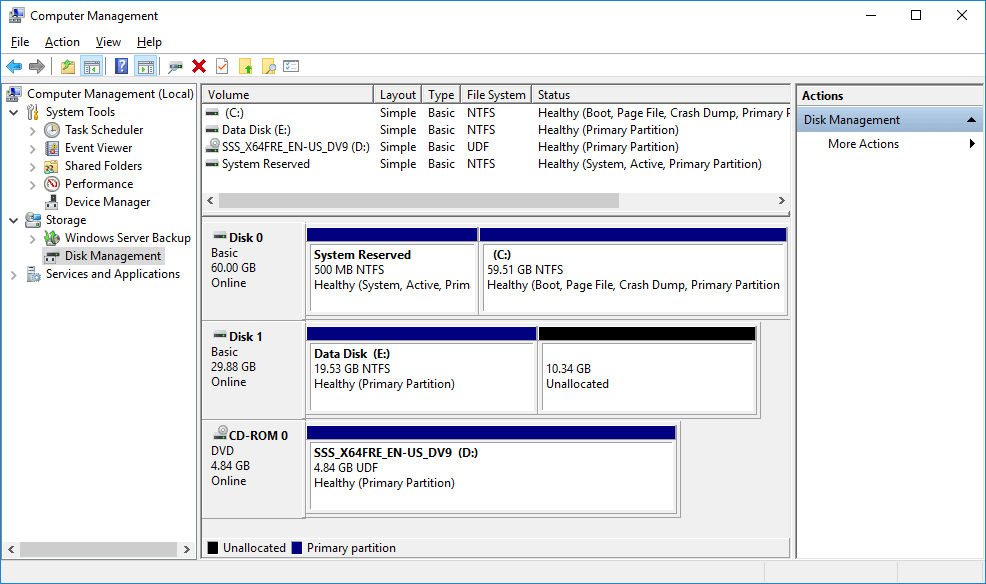The width and height of the screenshot is (986, 584).
Task: Open the Help menu
Action: tap(149, 42)
